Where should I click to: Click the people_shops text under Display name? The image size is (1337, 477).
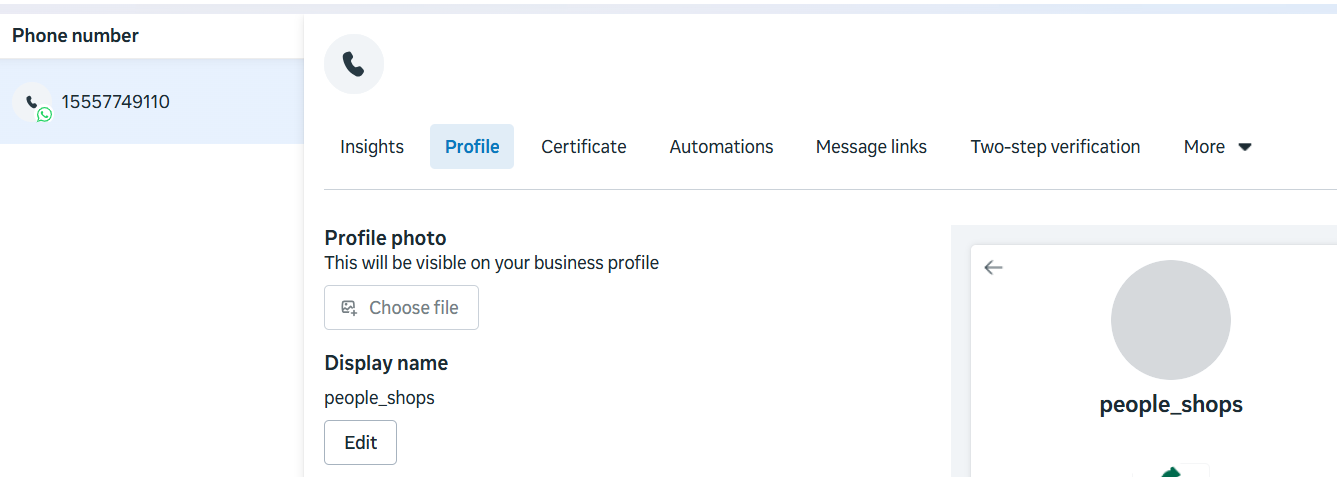pyautogui.click(x=379, y=398)
